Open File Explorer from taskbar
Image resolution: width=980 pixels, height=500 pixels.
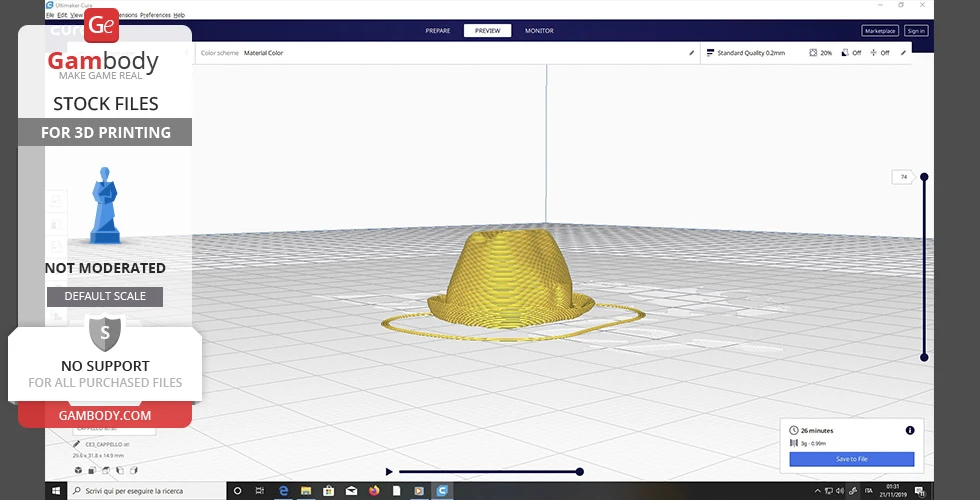pos(306,491)
